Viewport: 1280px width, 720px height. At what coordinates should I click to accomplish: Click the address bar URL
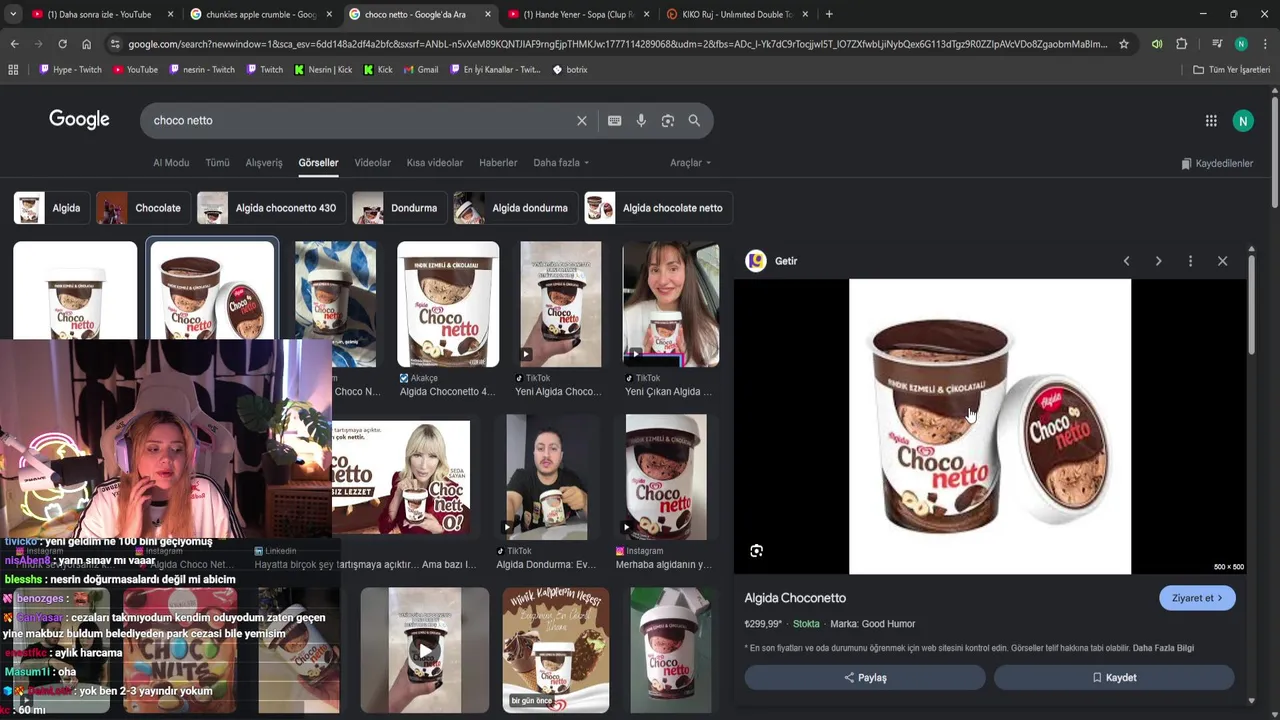tap(617, 44)
